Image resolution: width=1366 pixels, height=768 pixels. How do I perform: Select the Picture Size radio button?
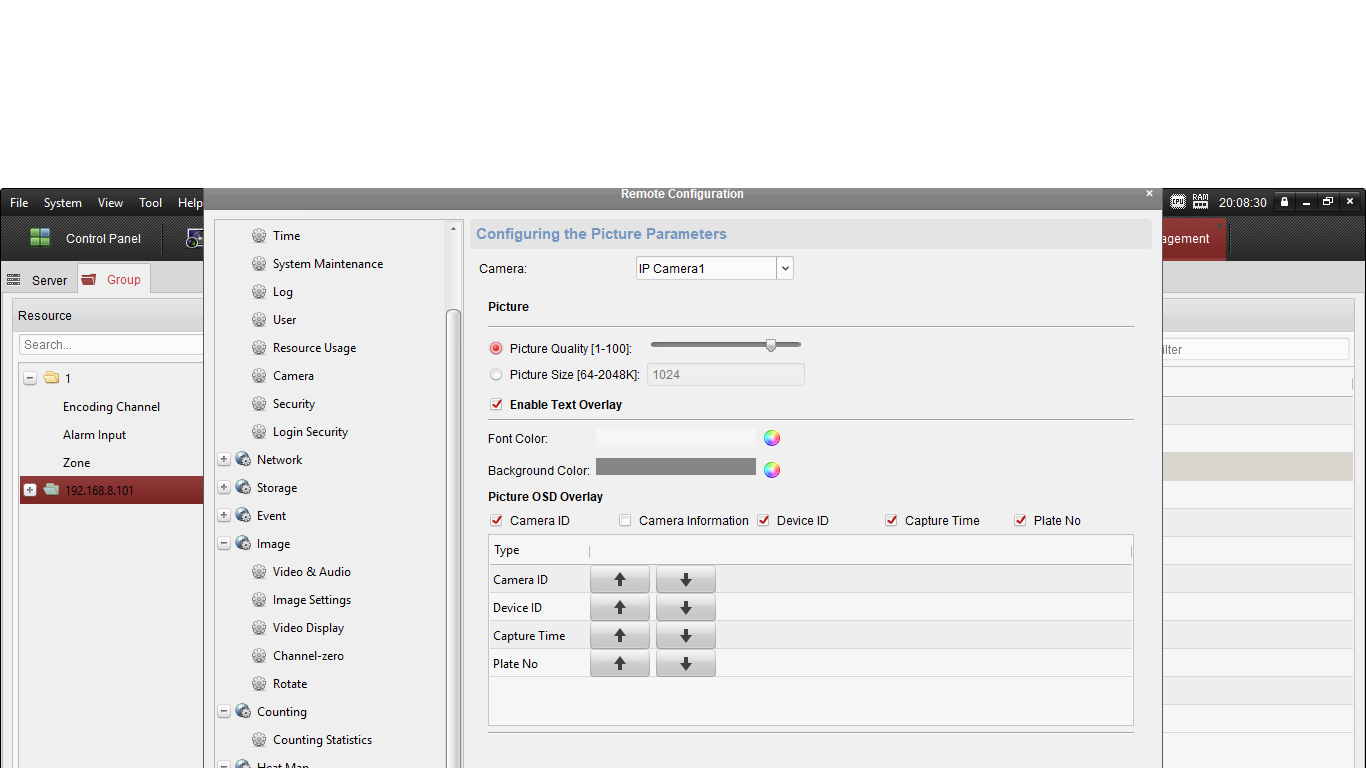(496, 375)
